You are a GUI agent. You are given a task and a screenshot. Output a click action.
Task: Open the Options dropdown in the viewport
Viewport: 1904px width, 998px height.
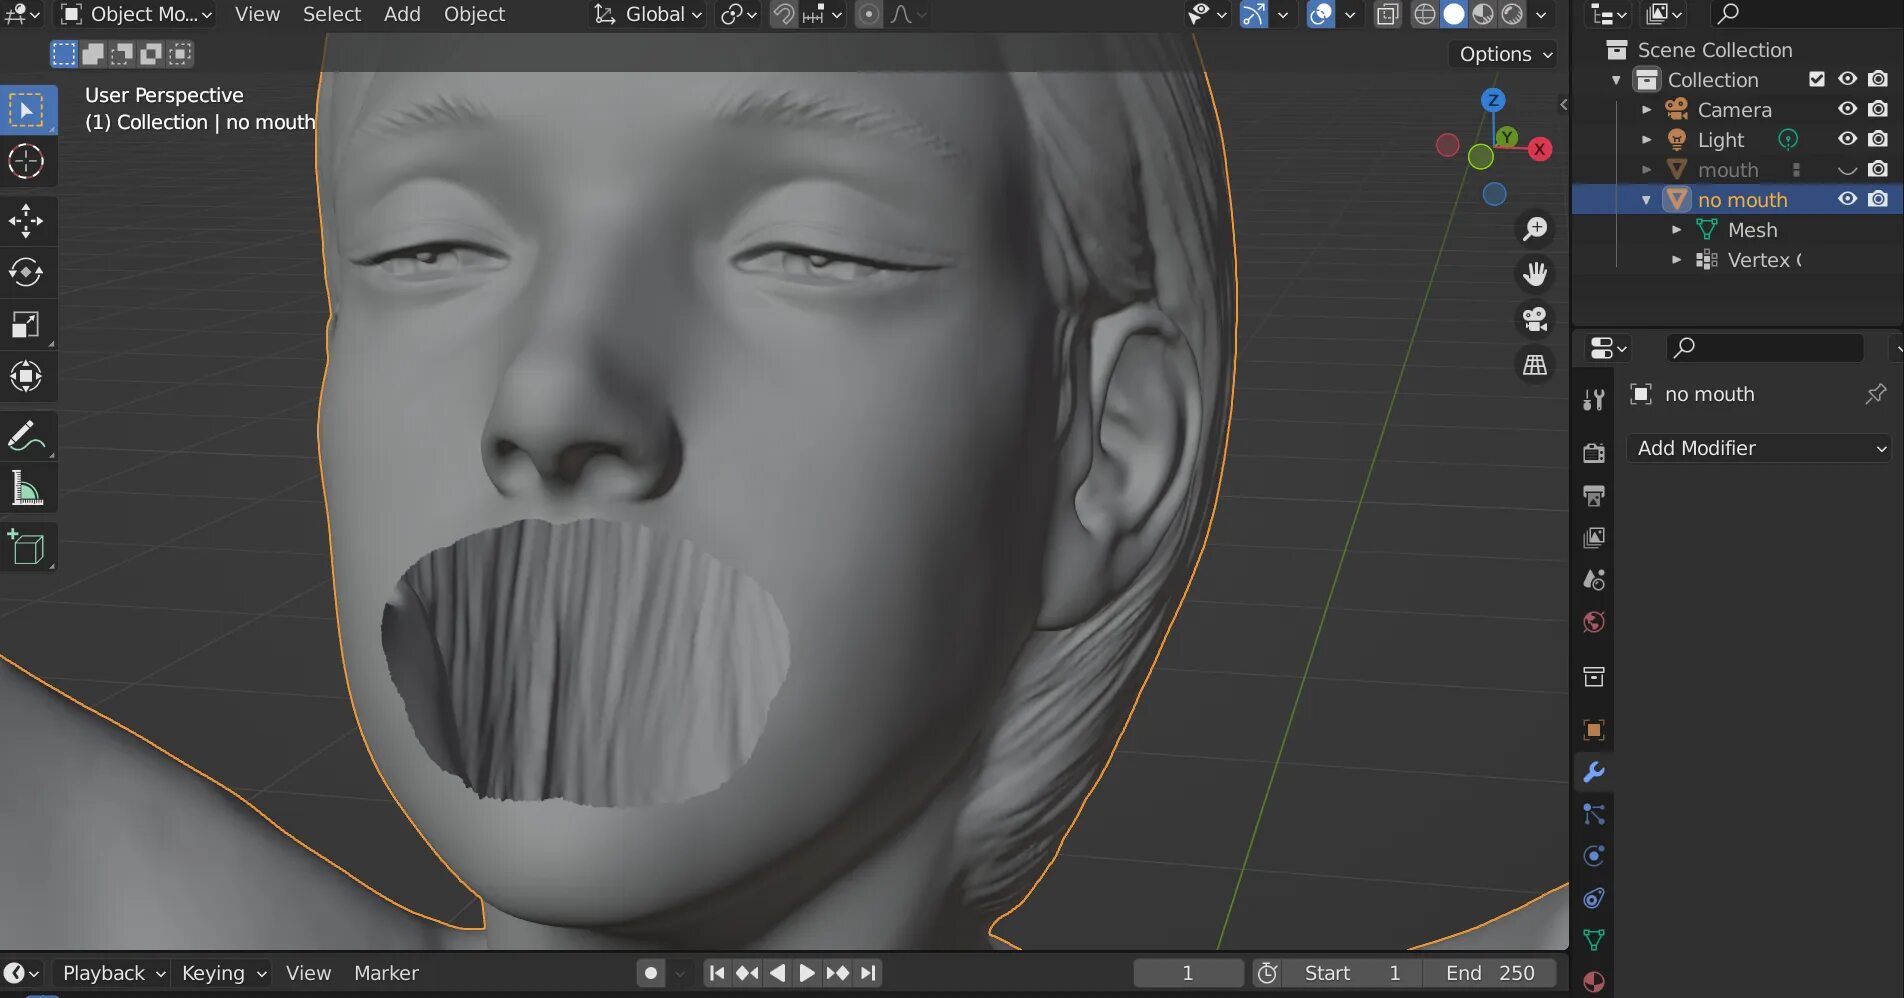[1505, 54]
